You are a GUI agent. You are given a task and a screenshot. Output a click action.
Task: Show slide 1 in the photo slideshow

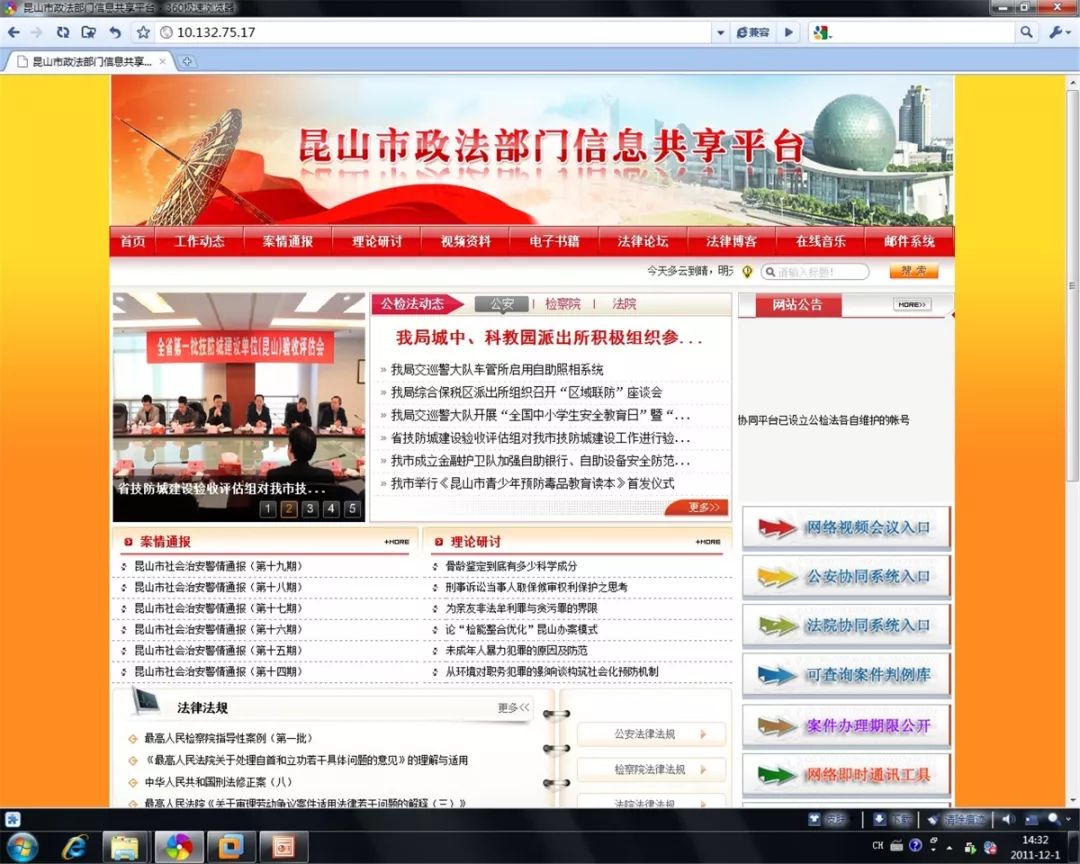(x=268, y=509)
